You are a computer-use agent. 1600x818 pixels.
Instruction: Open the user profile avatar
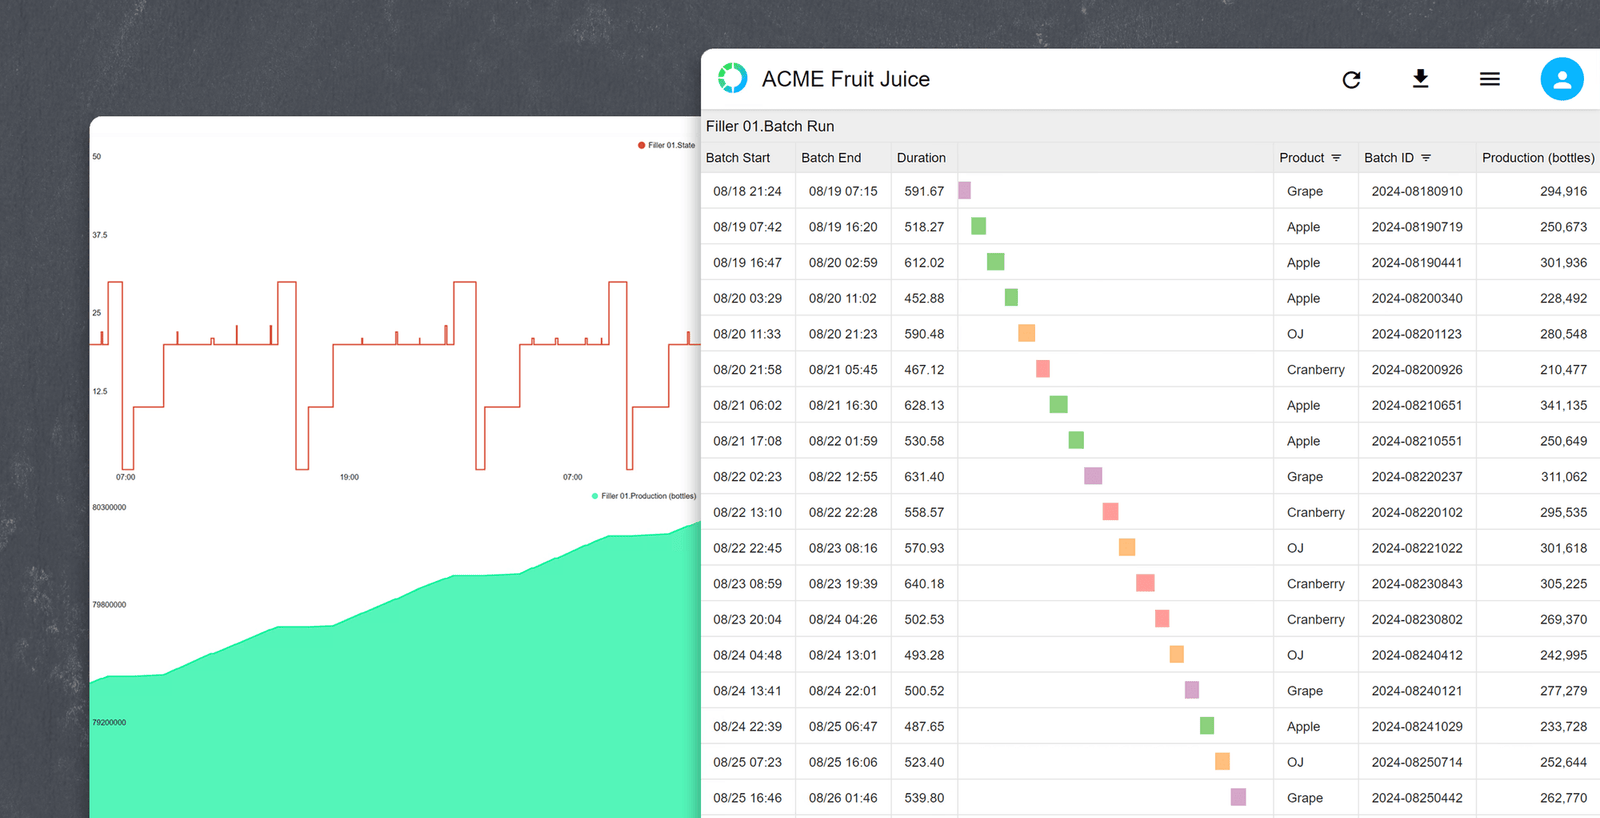(1562, 79)
